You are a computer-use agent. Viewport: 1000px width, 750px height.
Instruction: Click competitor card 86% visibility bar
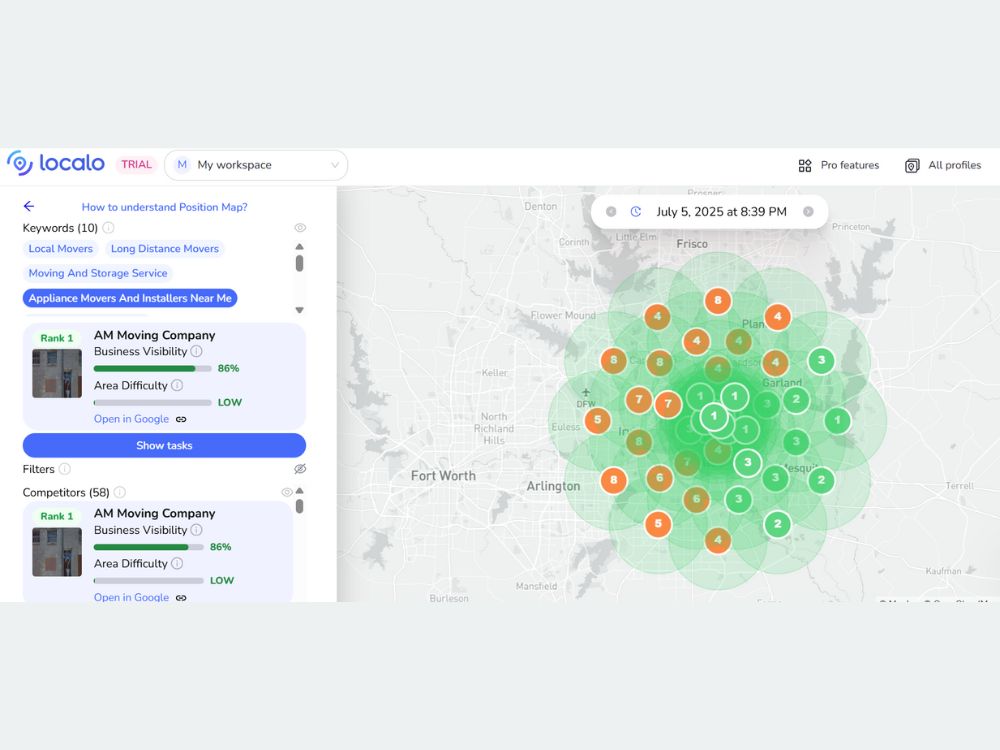click(149, 547)
